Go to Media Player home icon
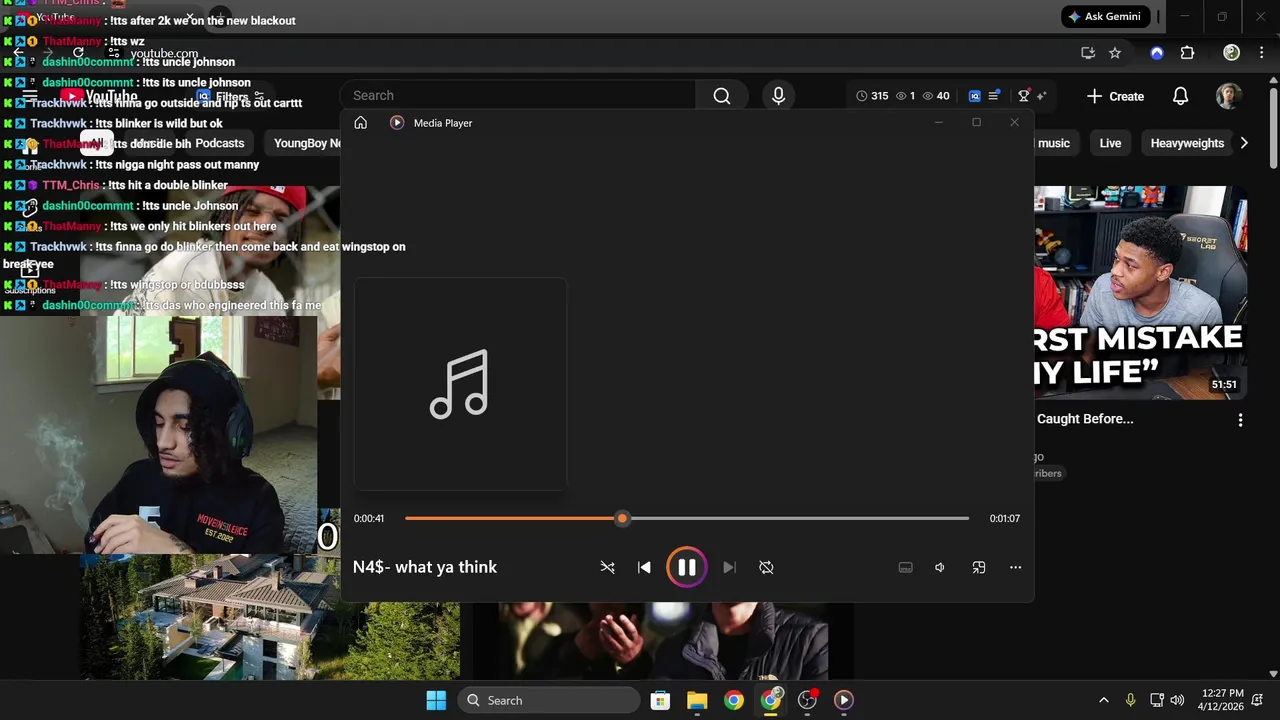 click(x=361, y=123)
